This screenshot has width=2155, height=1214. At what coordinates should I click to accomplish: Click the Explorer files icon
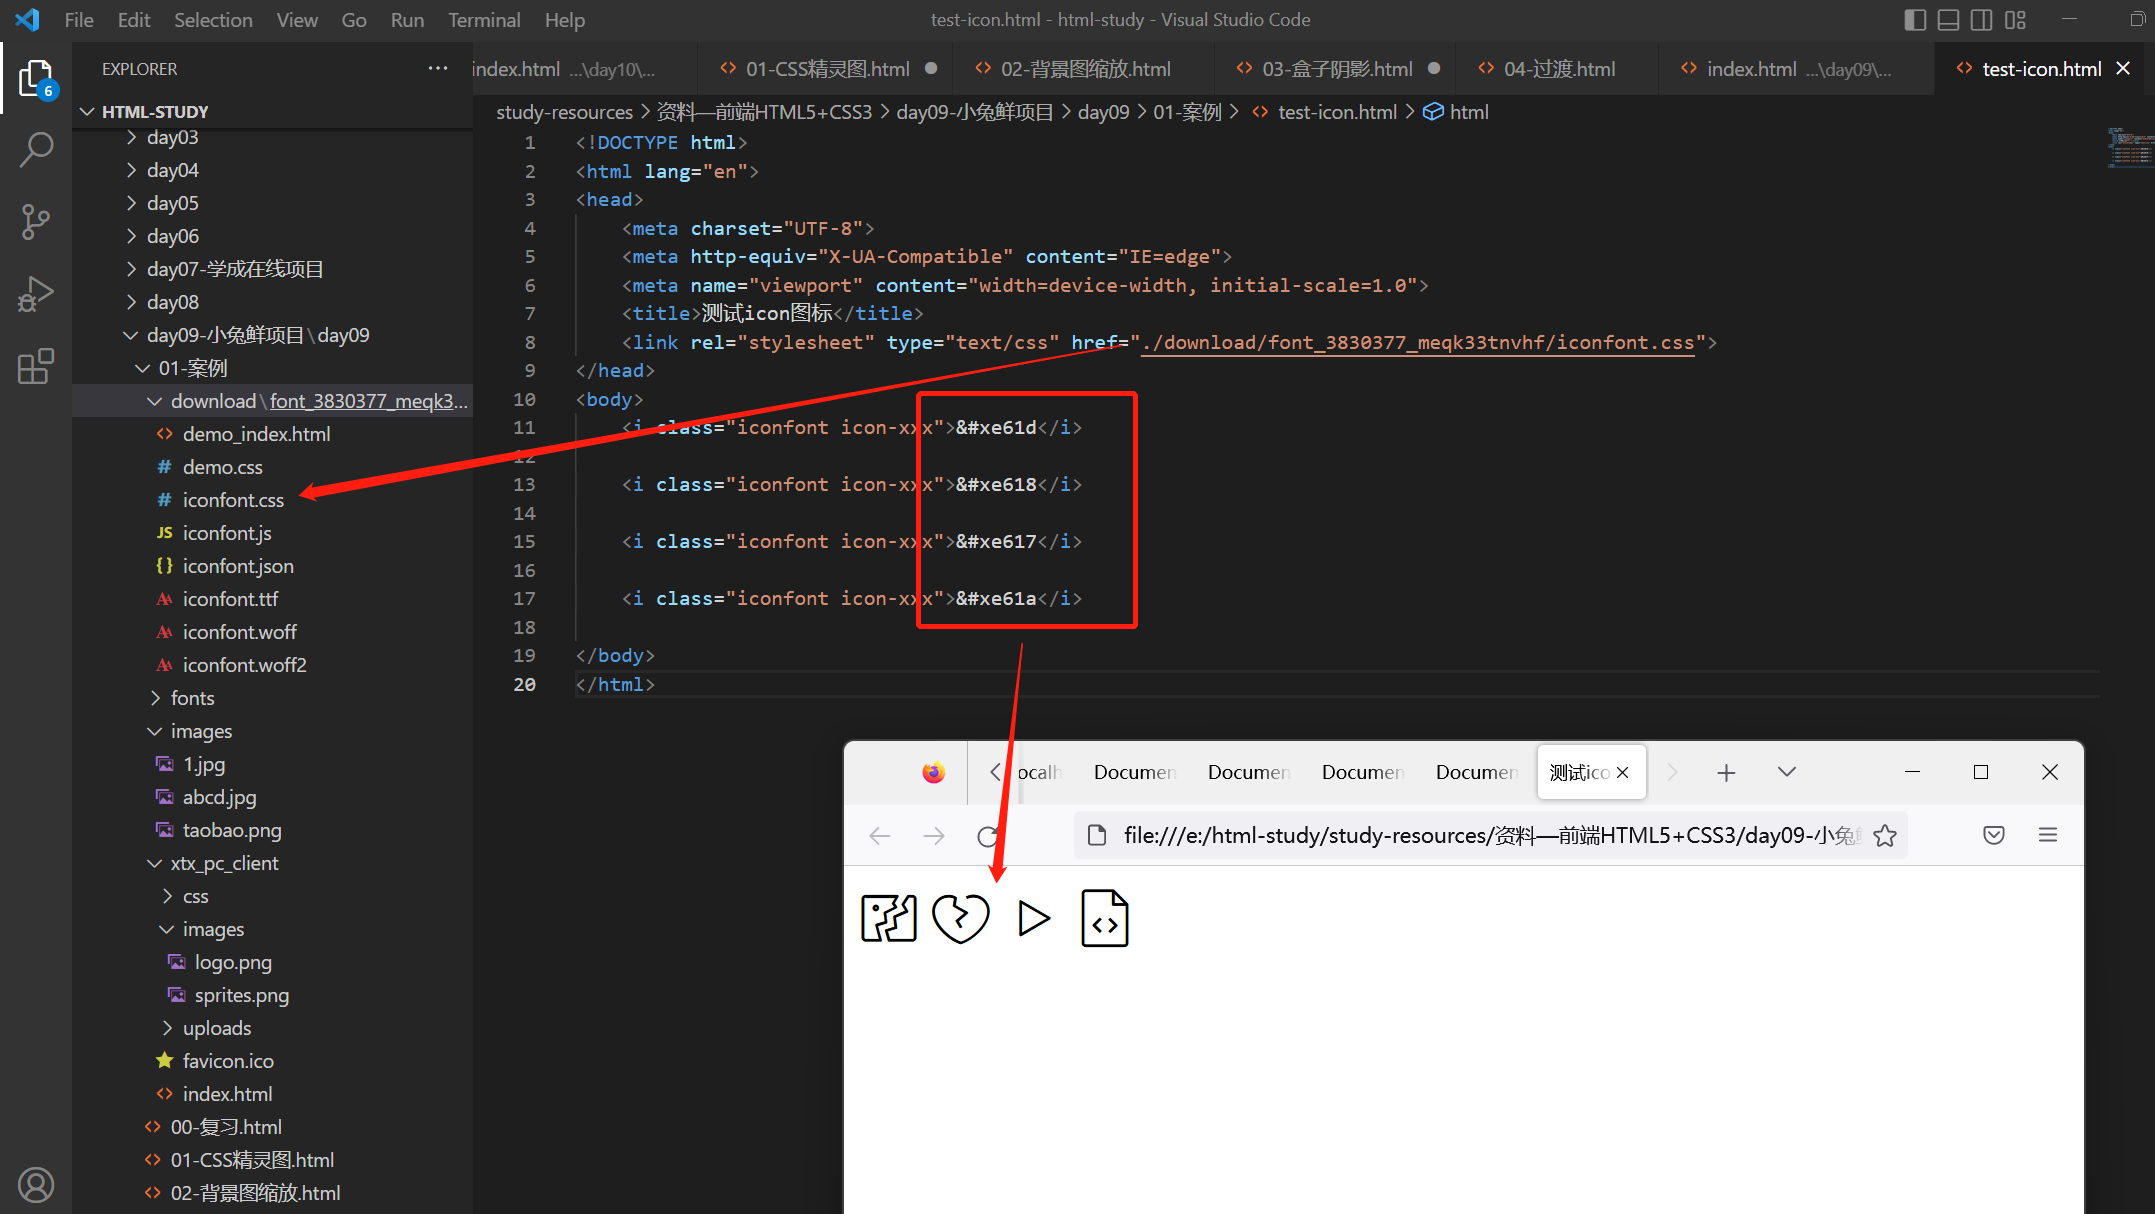pos(36,78)
